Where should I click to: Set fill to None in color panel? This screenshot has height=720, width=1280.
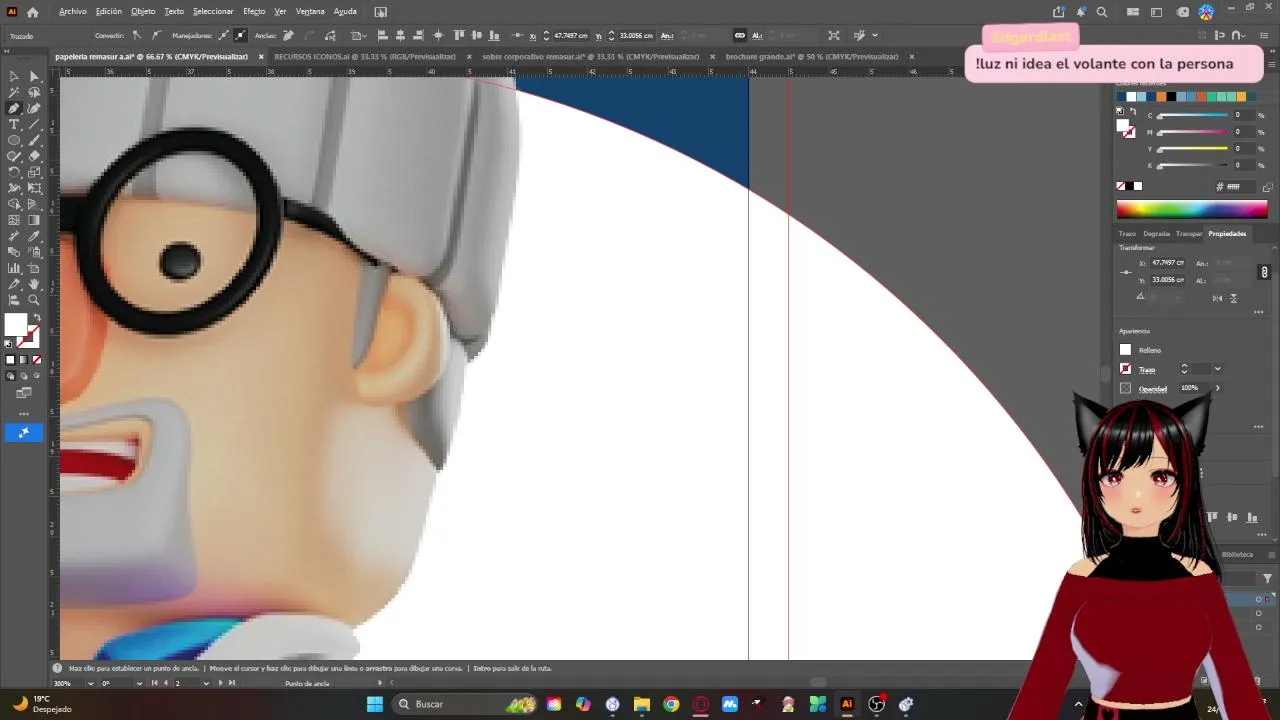[x=1121, y=186]
